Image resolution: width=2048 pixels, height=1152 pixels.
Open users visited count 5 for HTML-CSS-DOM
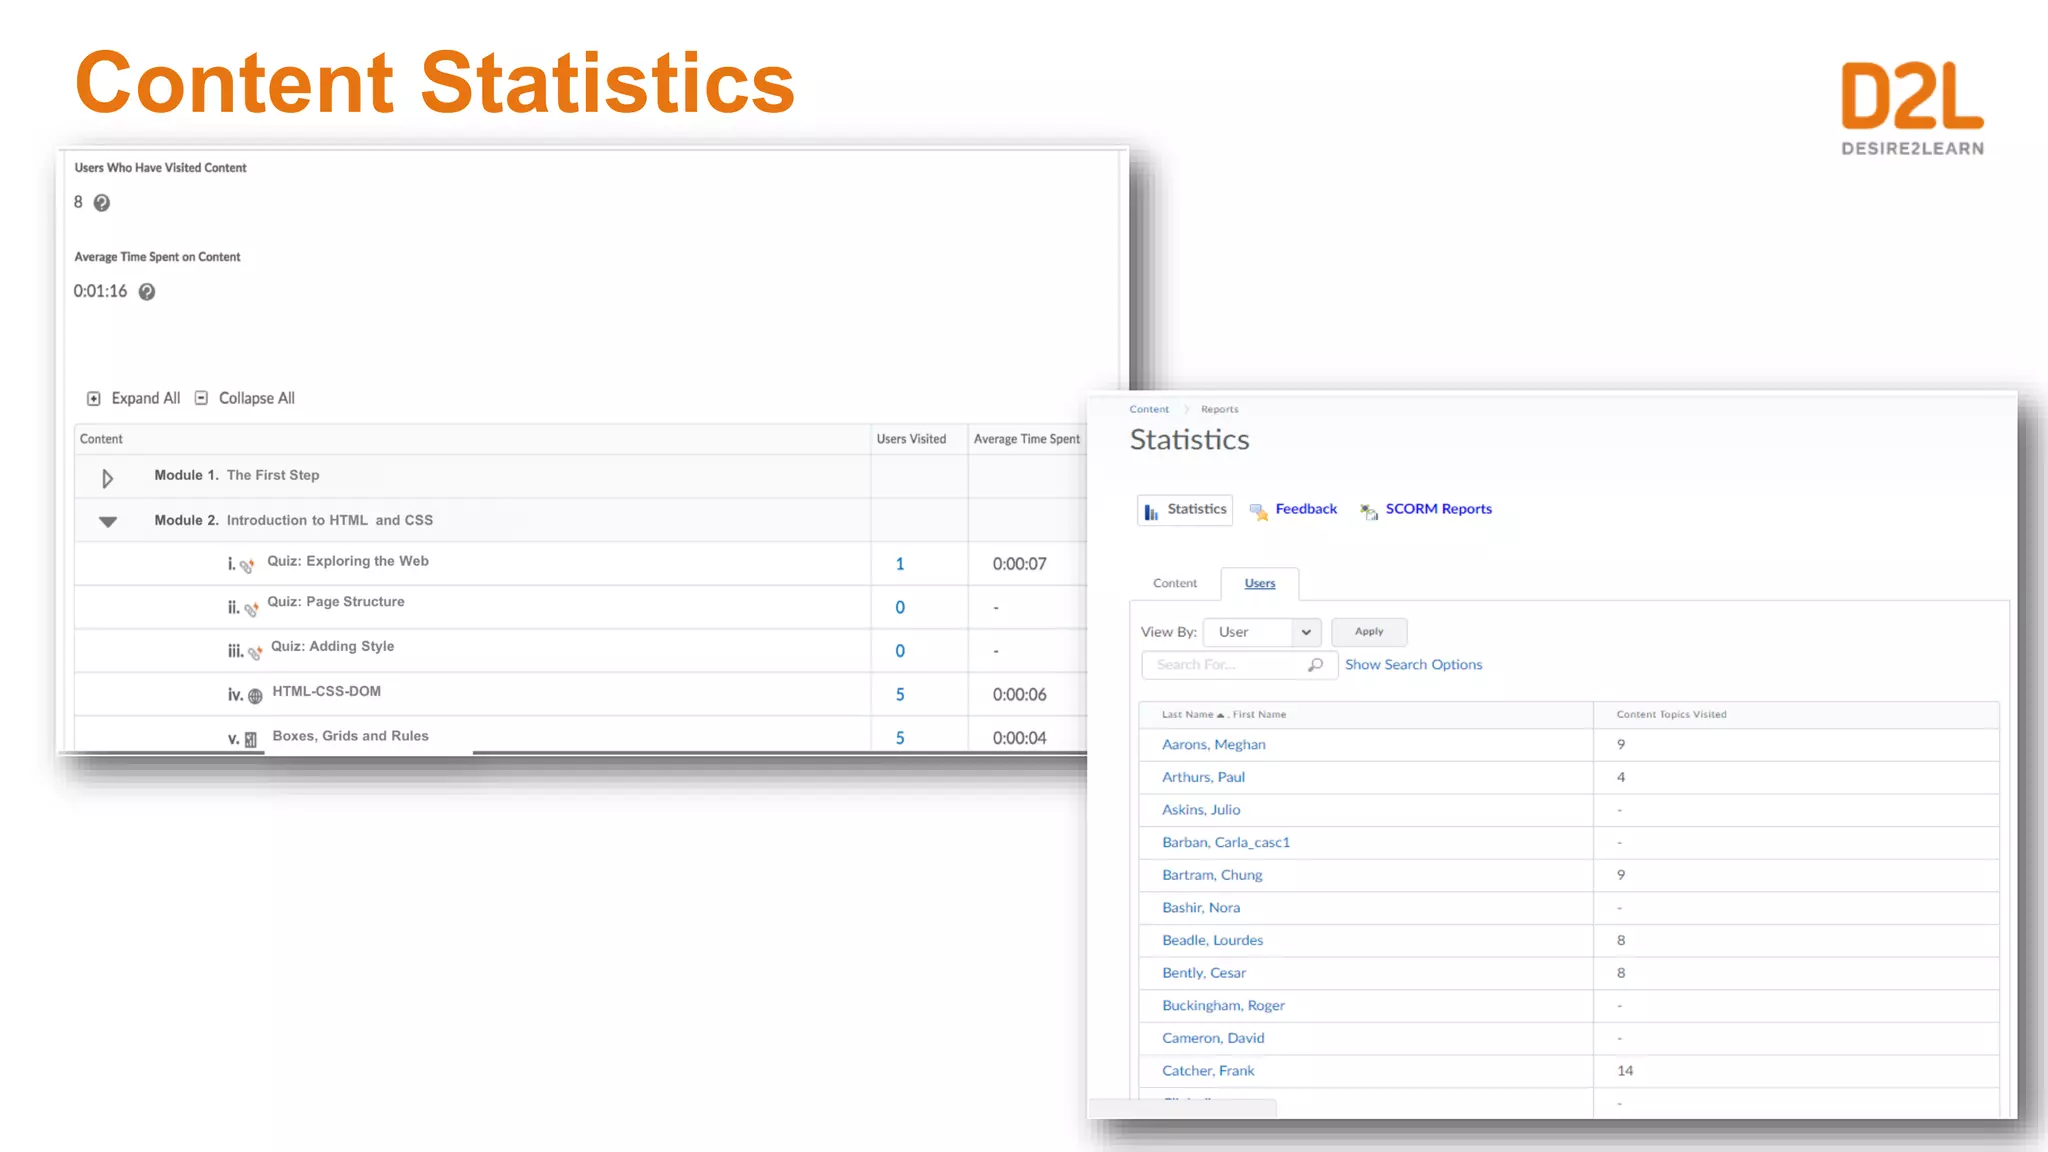click(900, 695)
